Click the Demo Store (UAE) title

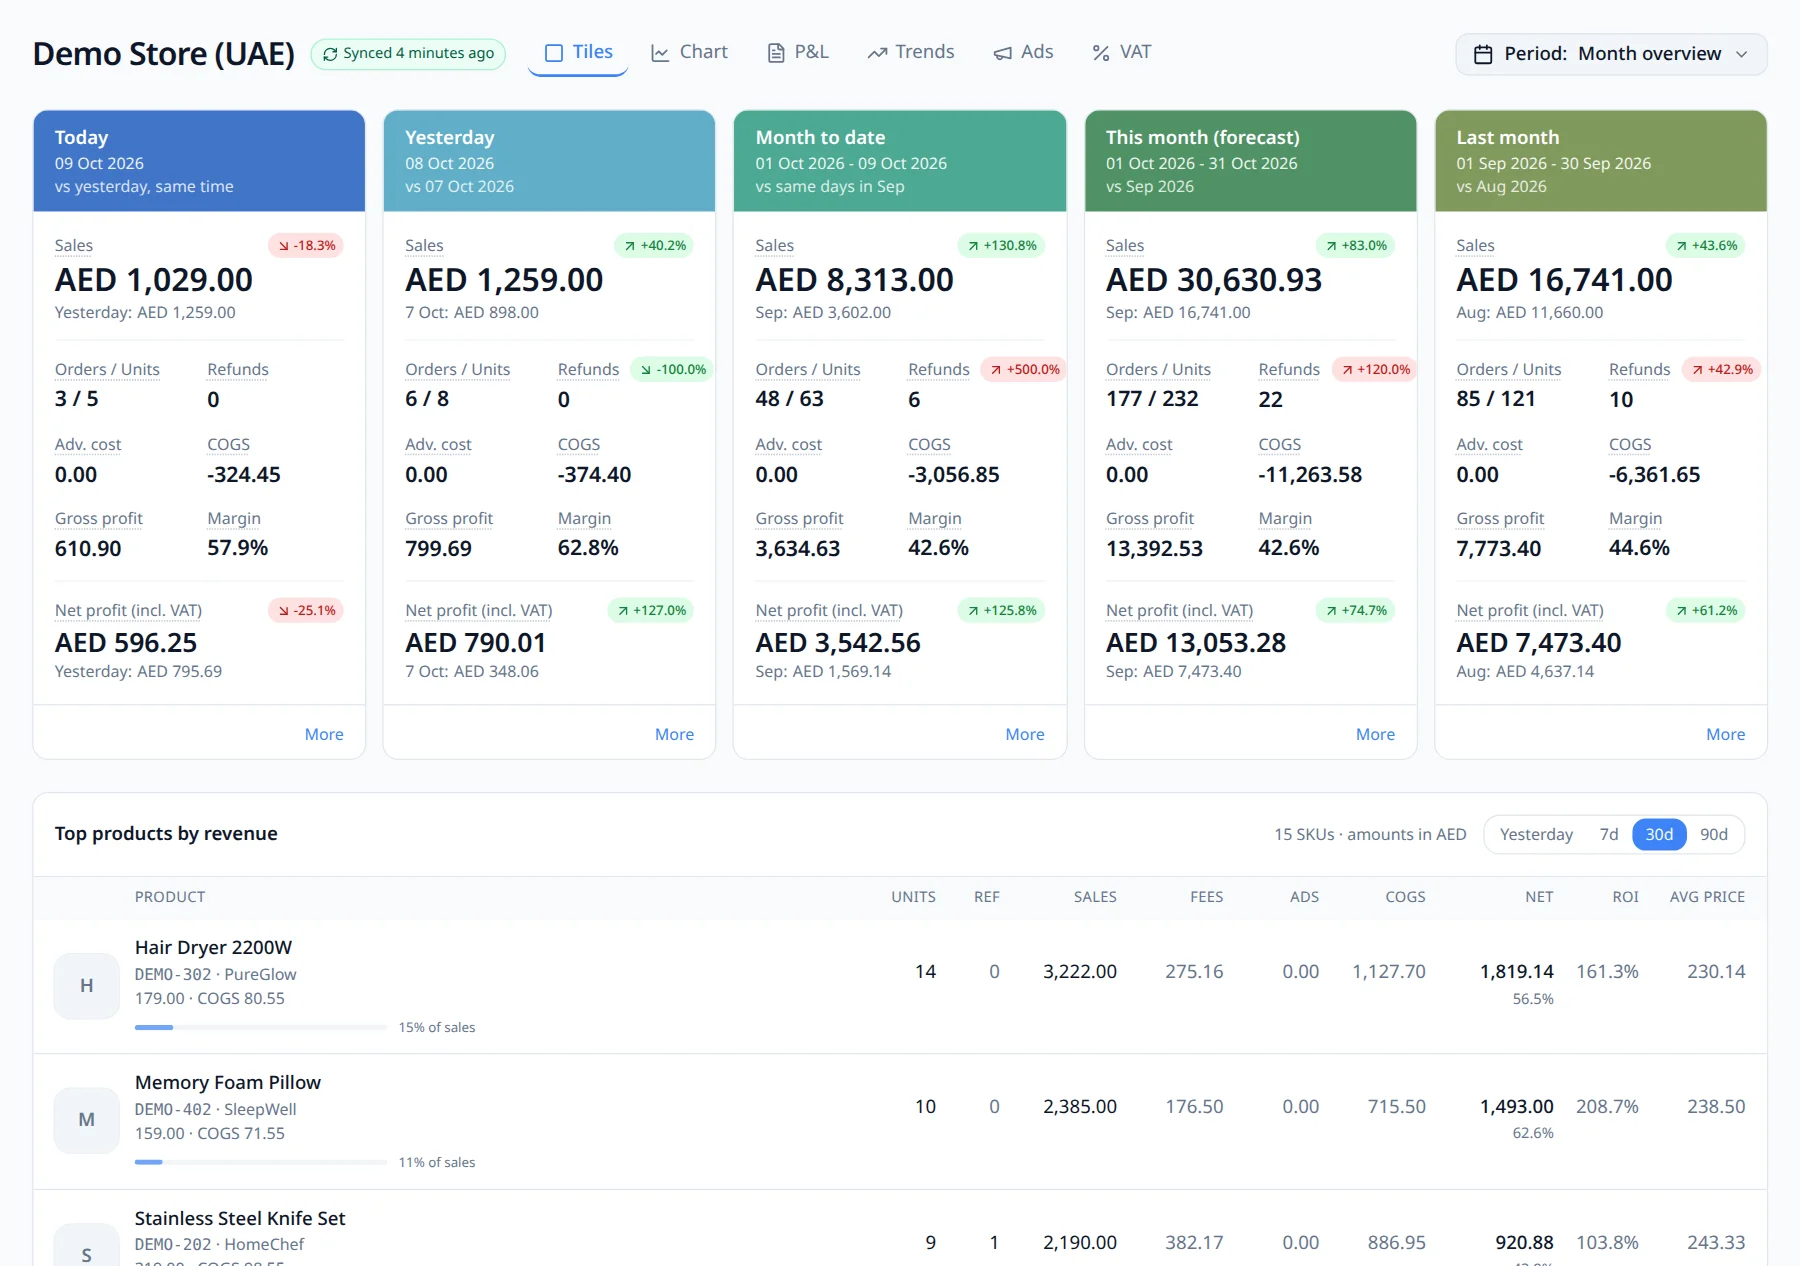click(x=164, y=54)
